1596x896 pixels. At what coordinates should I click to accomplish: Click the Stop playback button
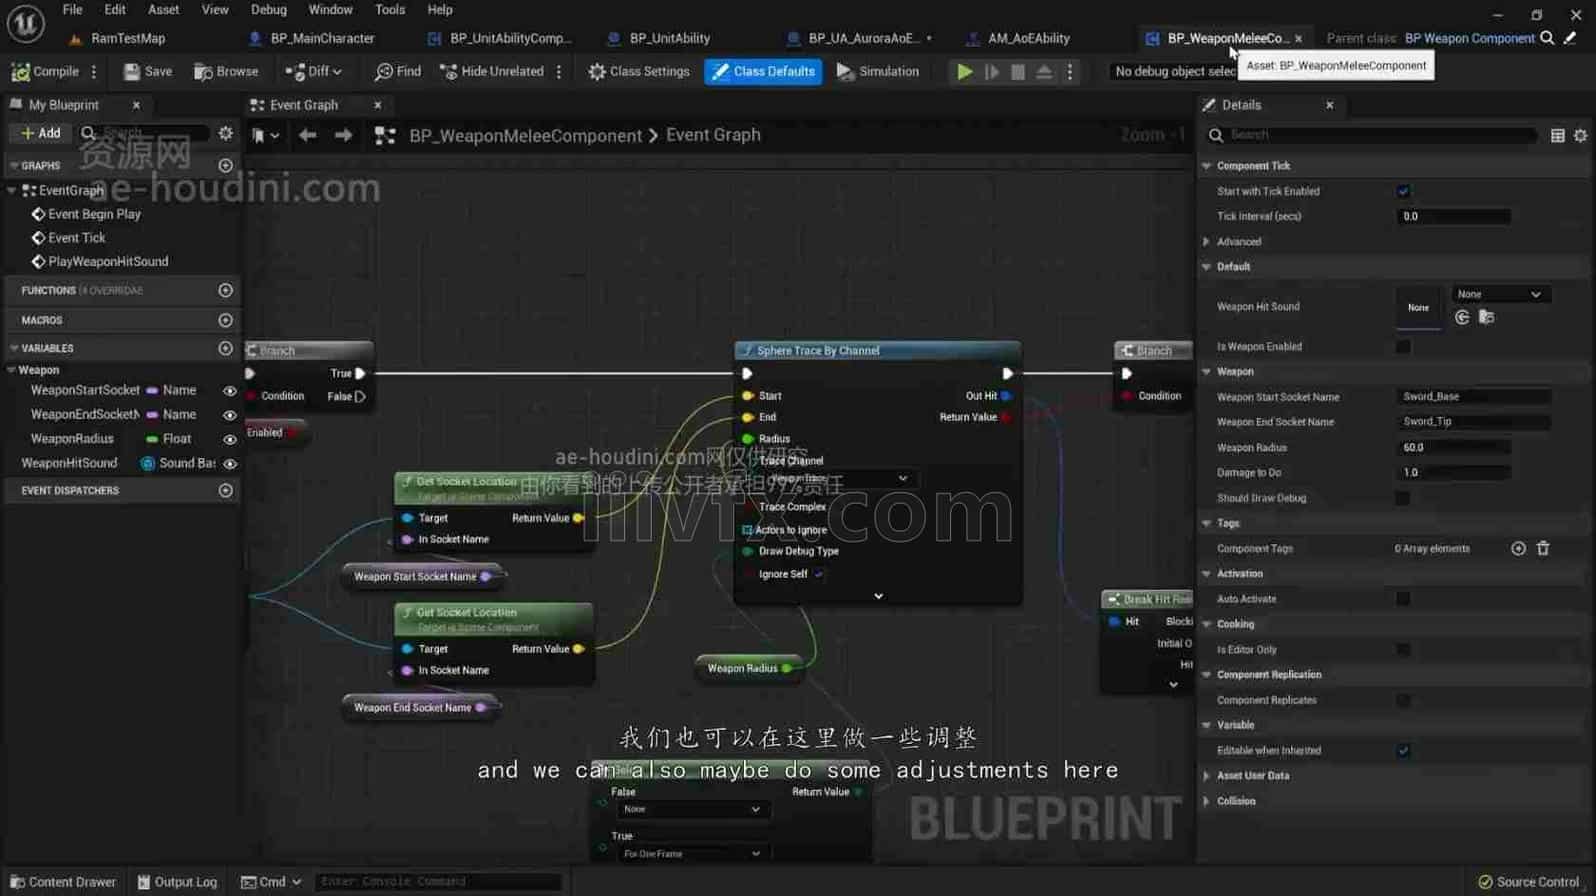click(x=1018, y=71)
